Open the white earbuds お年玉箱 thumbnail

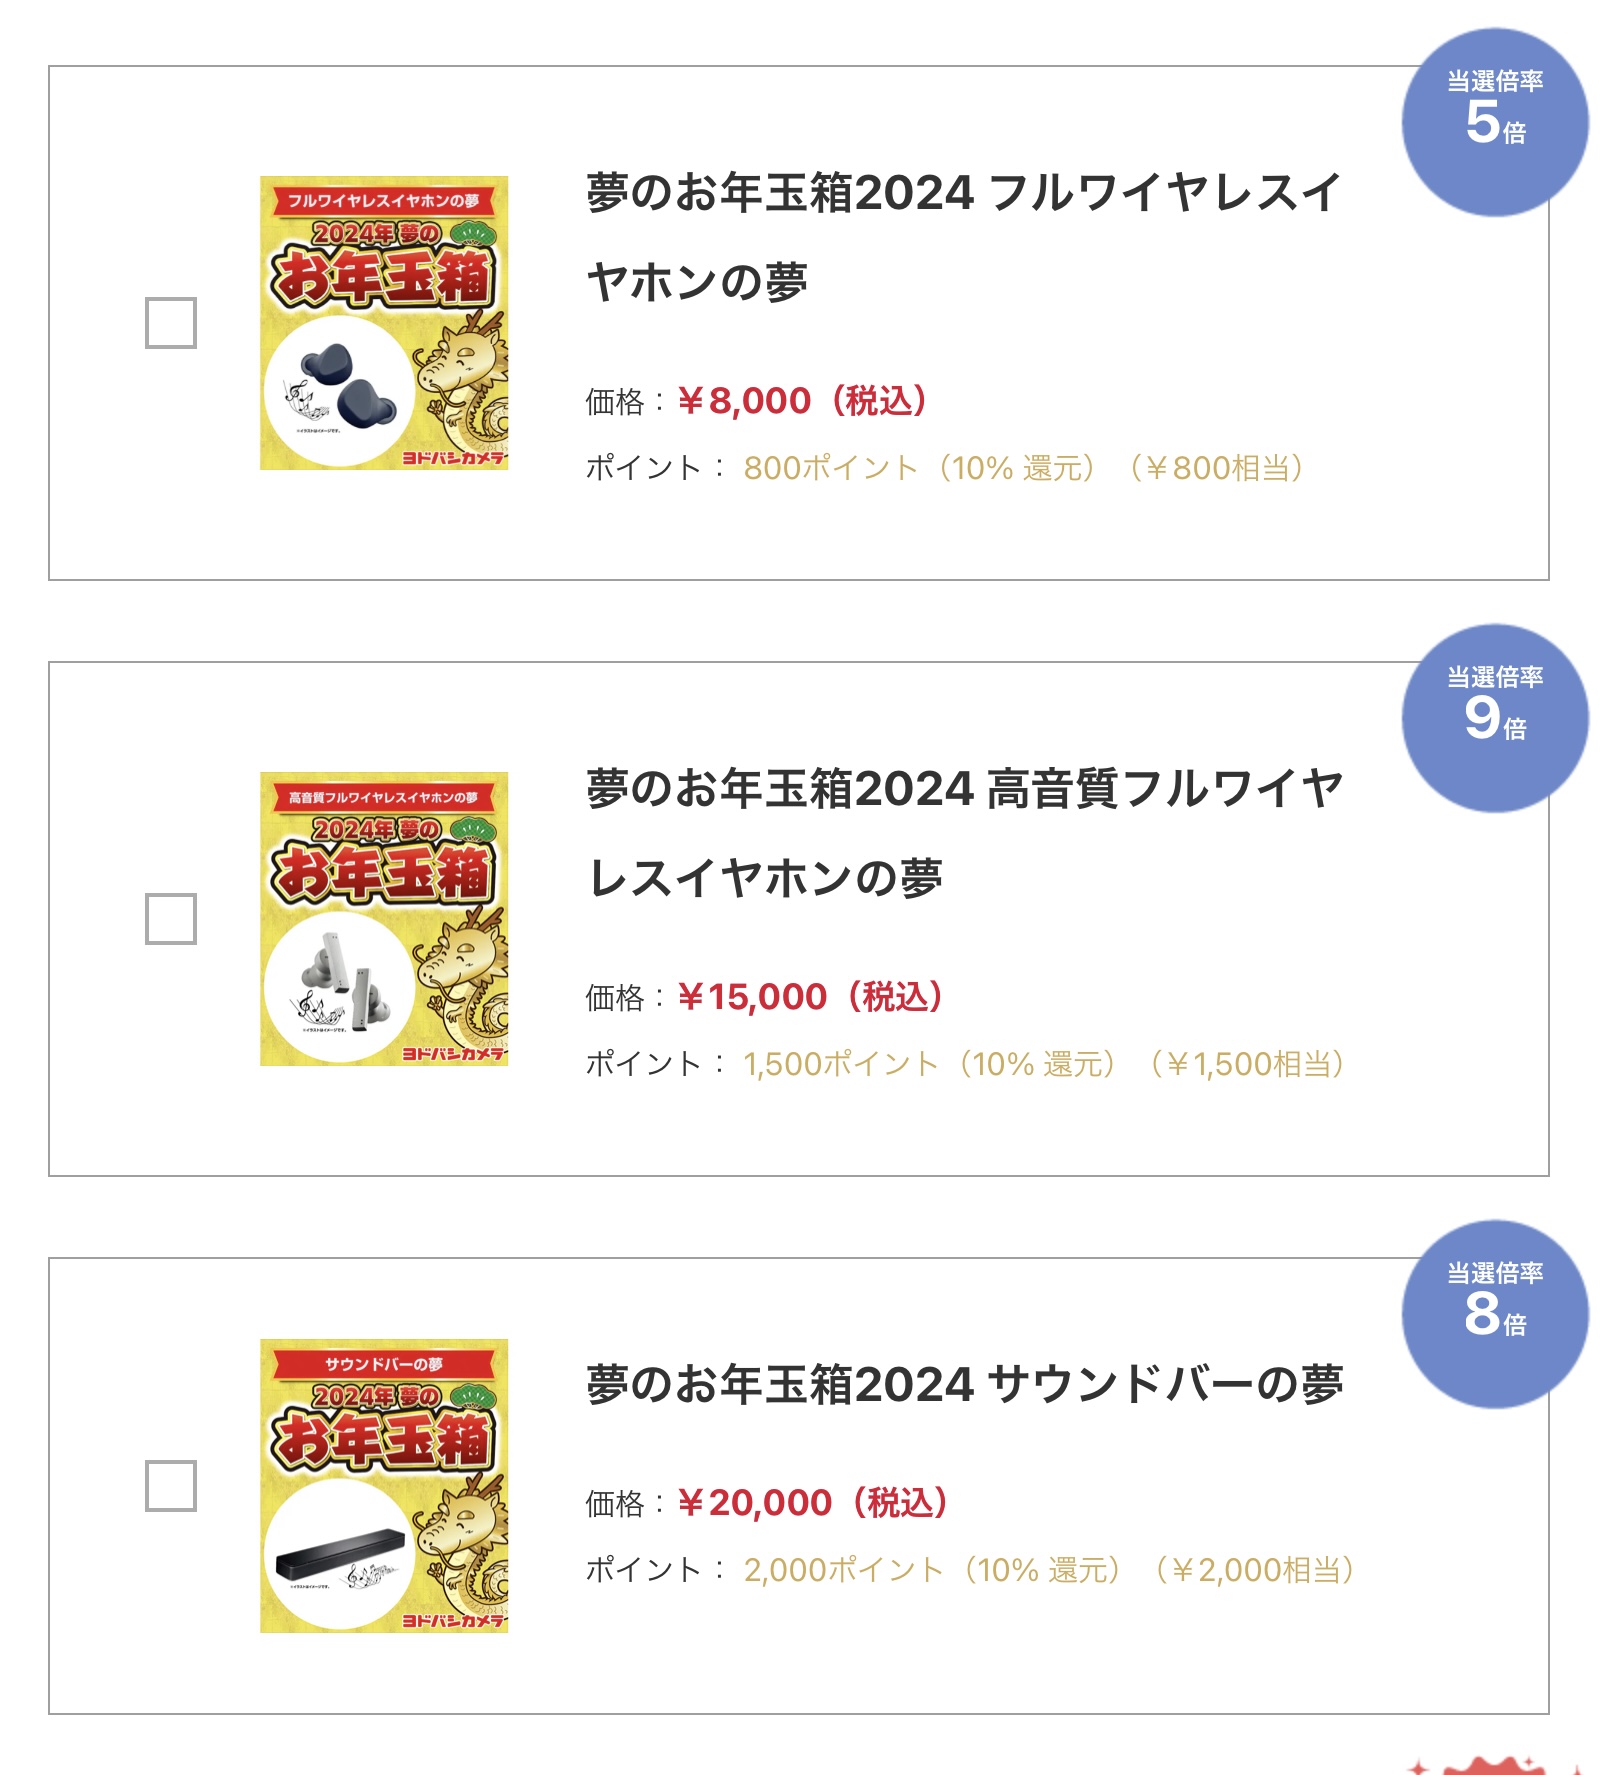click(x=384, y=919)
